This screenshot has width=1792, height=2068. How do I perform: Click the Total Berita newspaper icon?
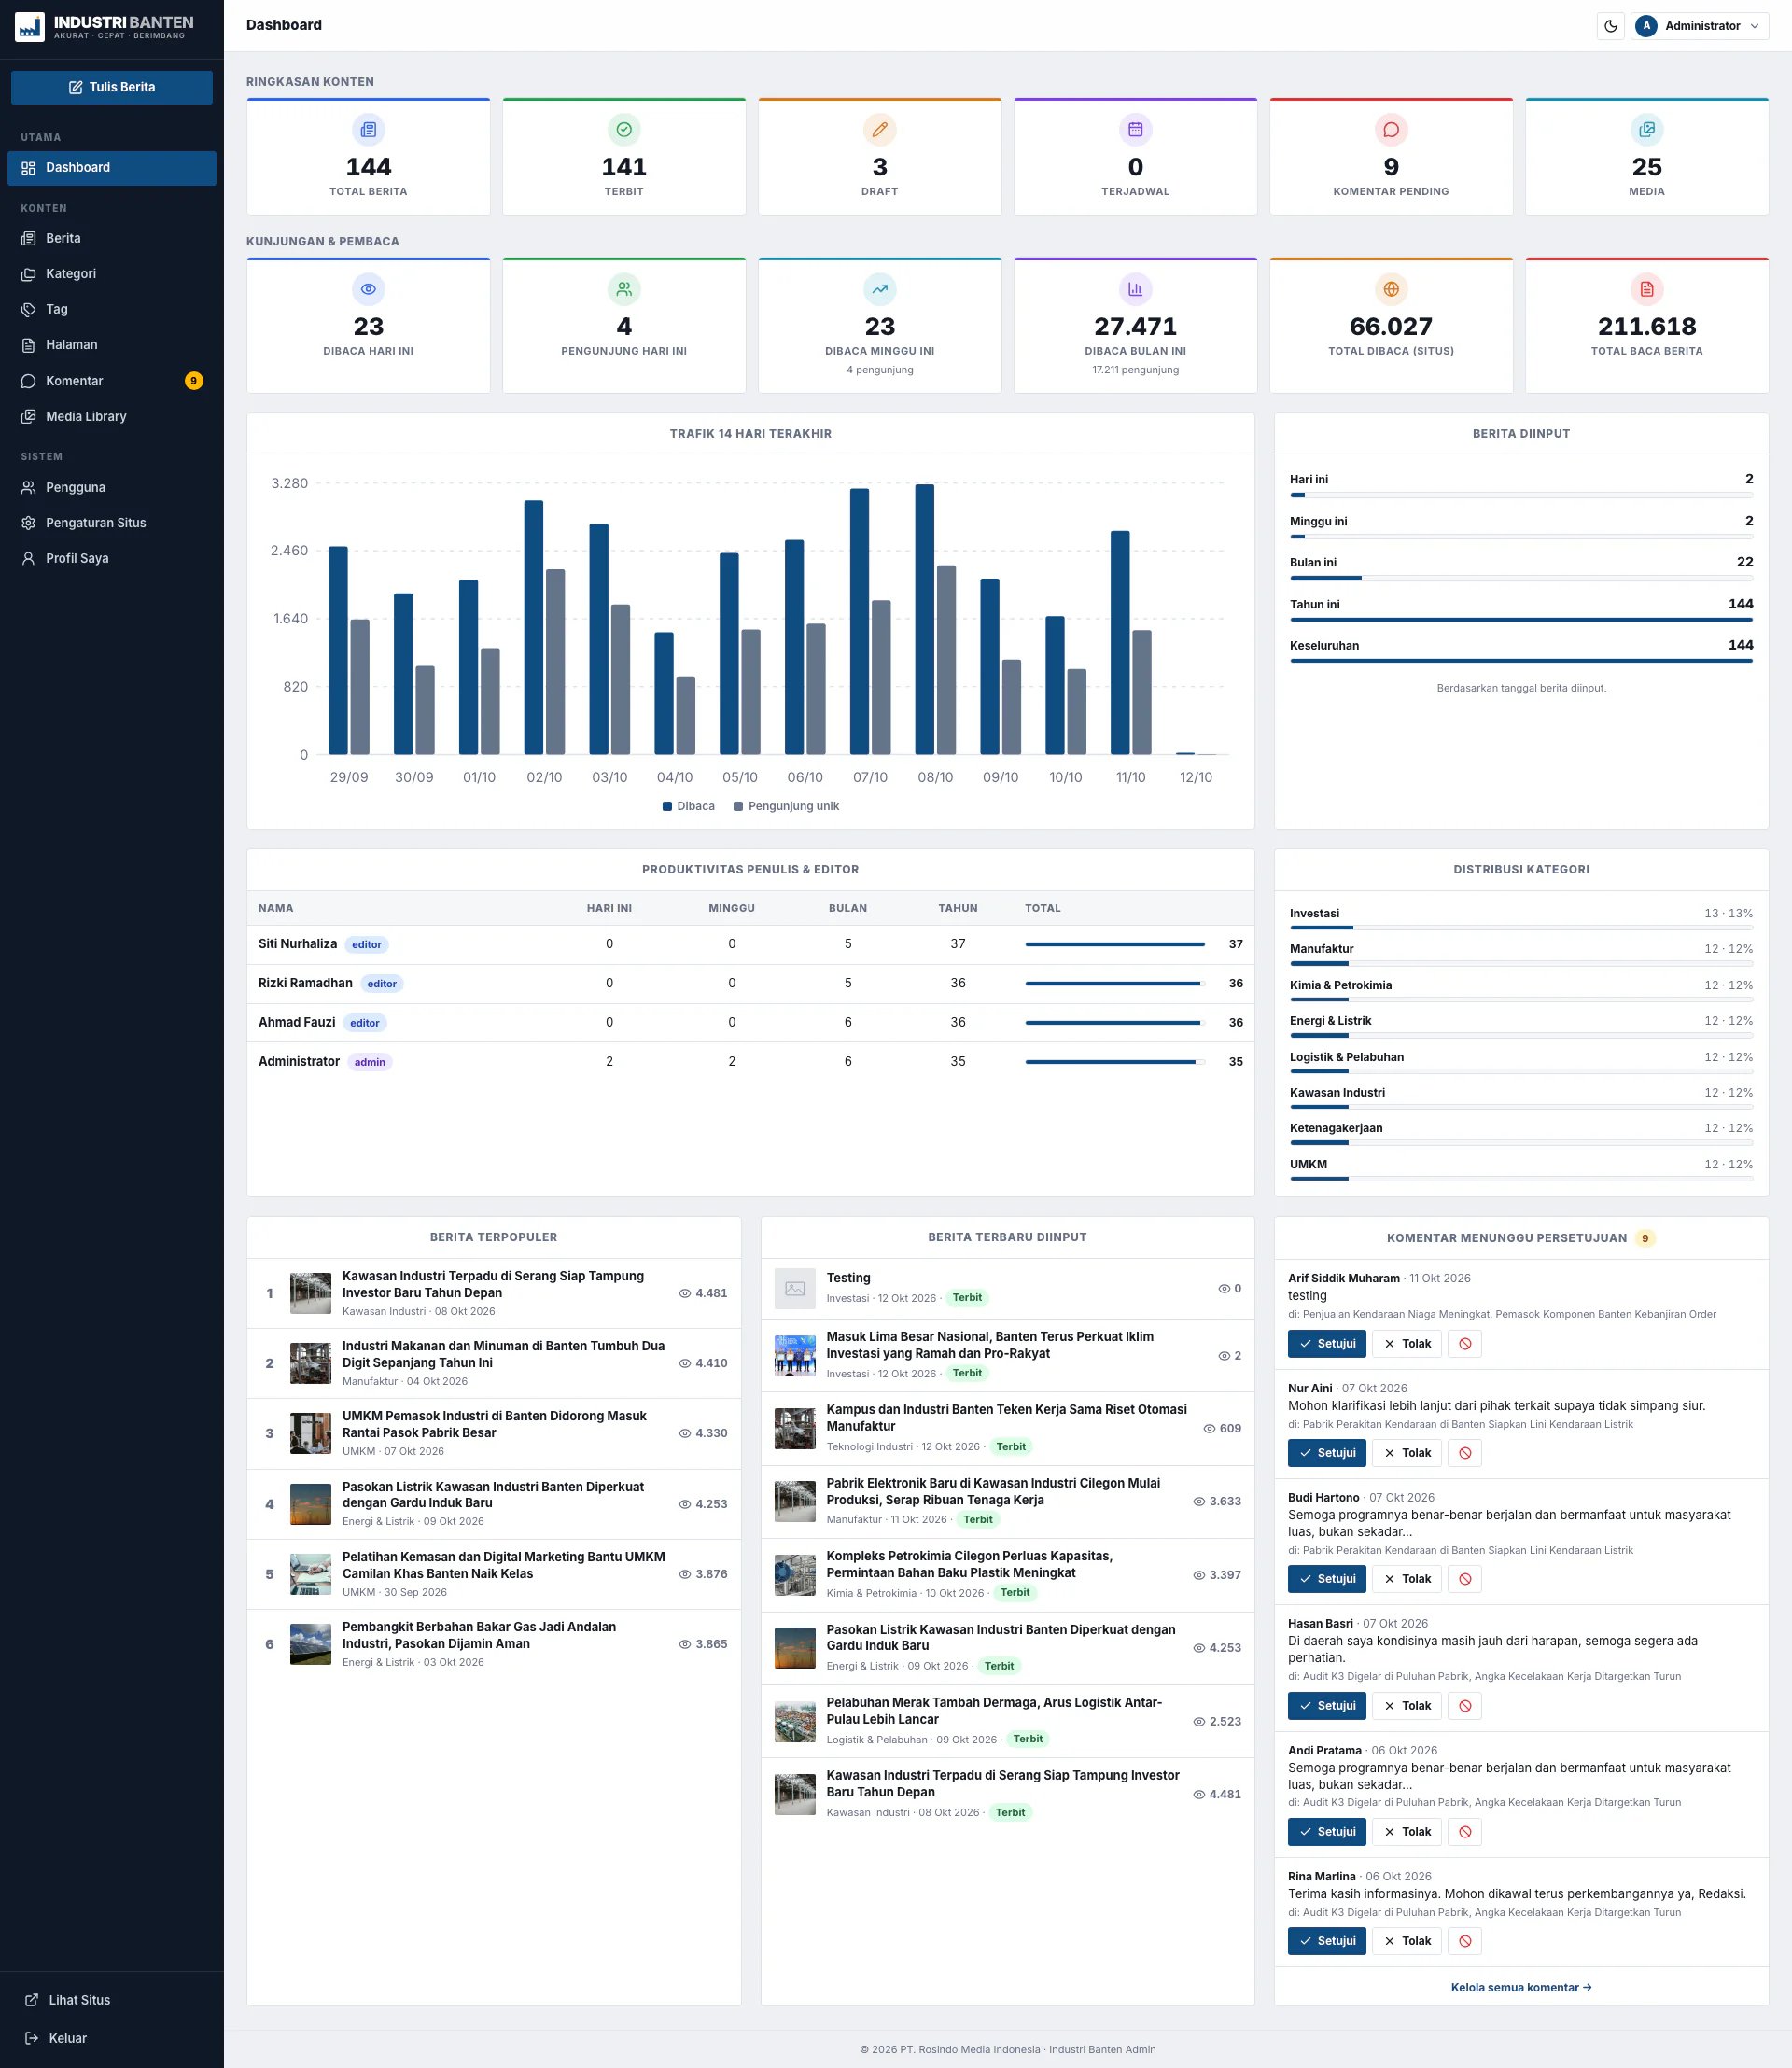point(368,130)
